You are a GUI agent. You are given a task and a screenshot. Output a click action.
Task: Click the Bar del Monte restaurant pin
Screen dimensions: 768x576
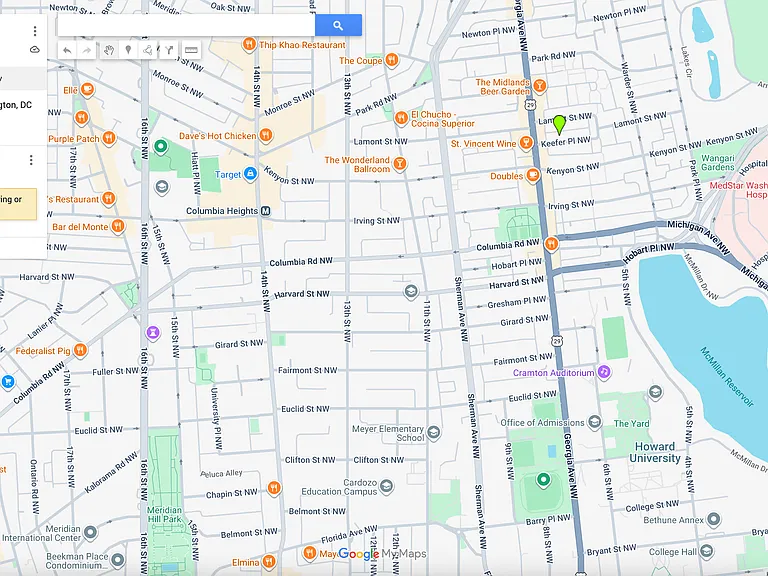point(118,226)
